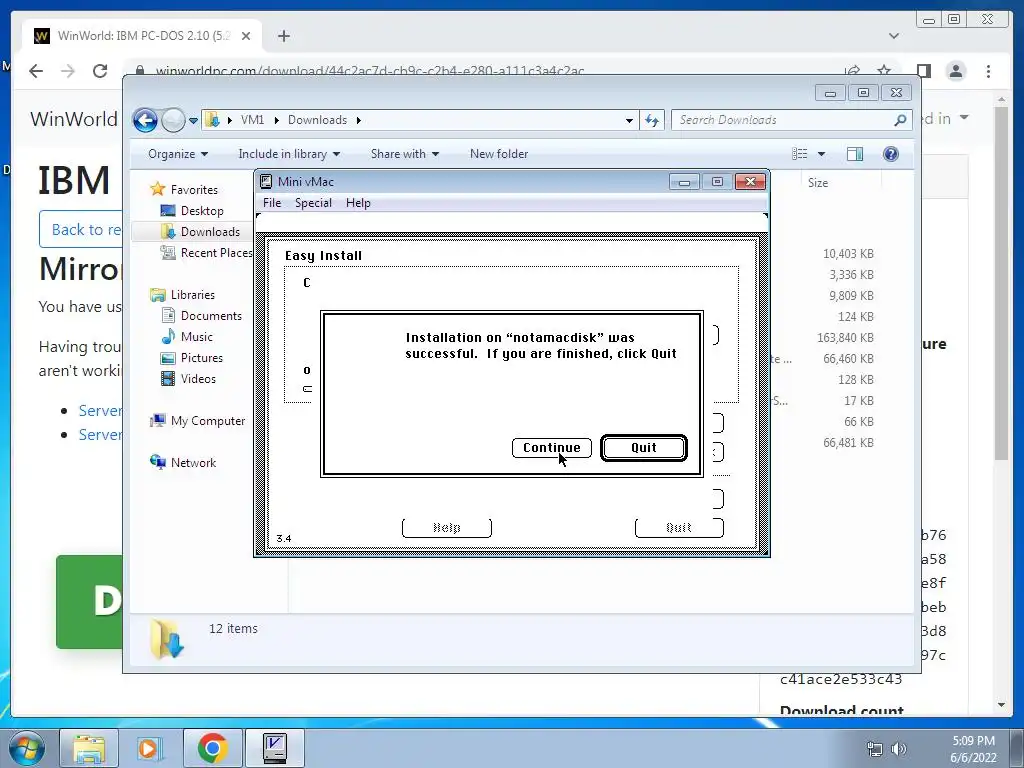This screenshot has height=768, width=1024.
Task: Click VM1 in the Explorer address breadcrumb
Action: click(252, 120)
